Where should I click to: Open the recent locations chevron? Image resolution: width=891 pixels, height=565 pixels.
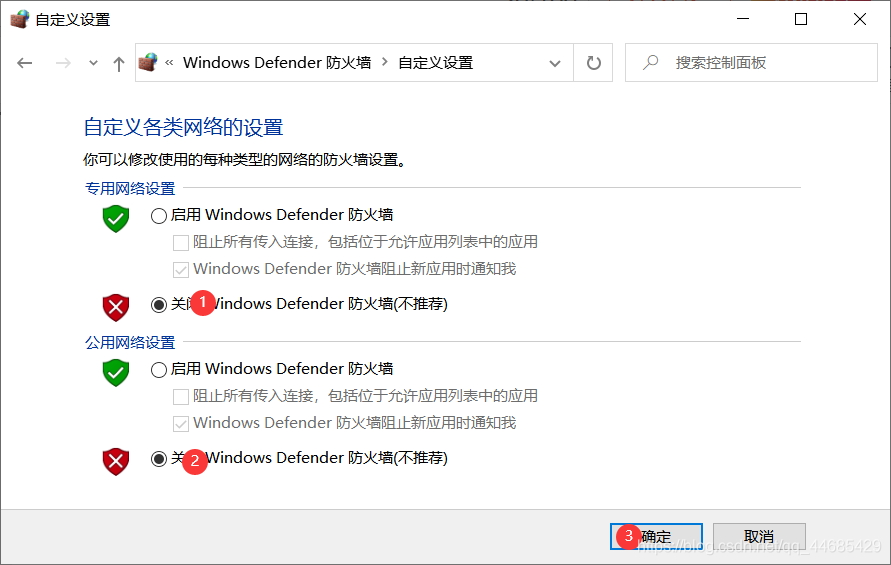93,63
